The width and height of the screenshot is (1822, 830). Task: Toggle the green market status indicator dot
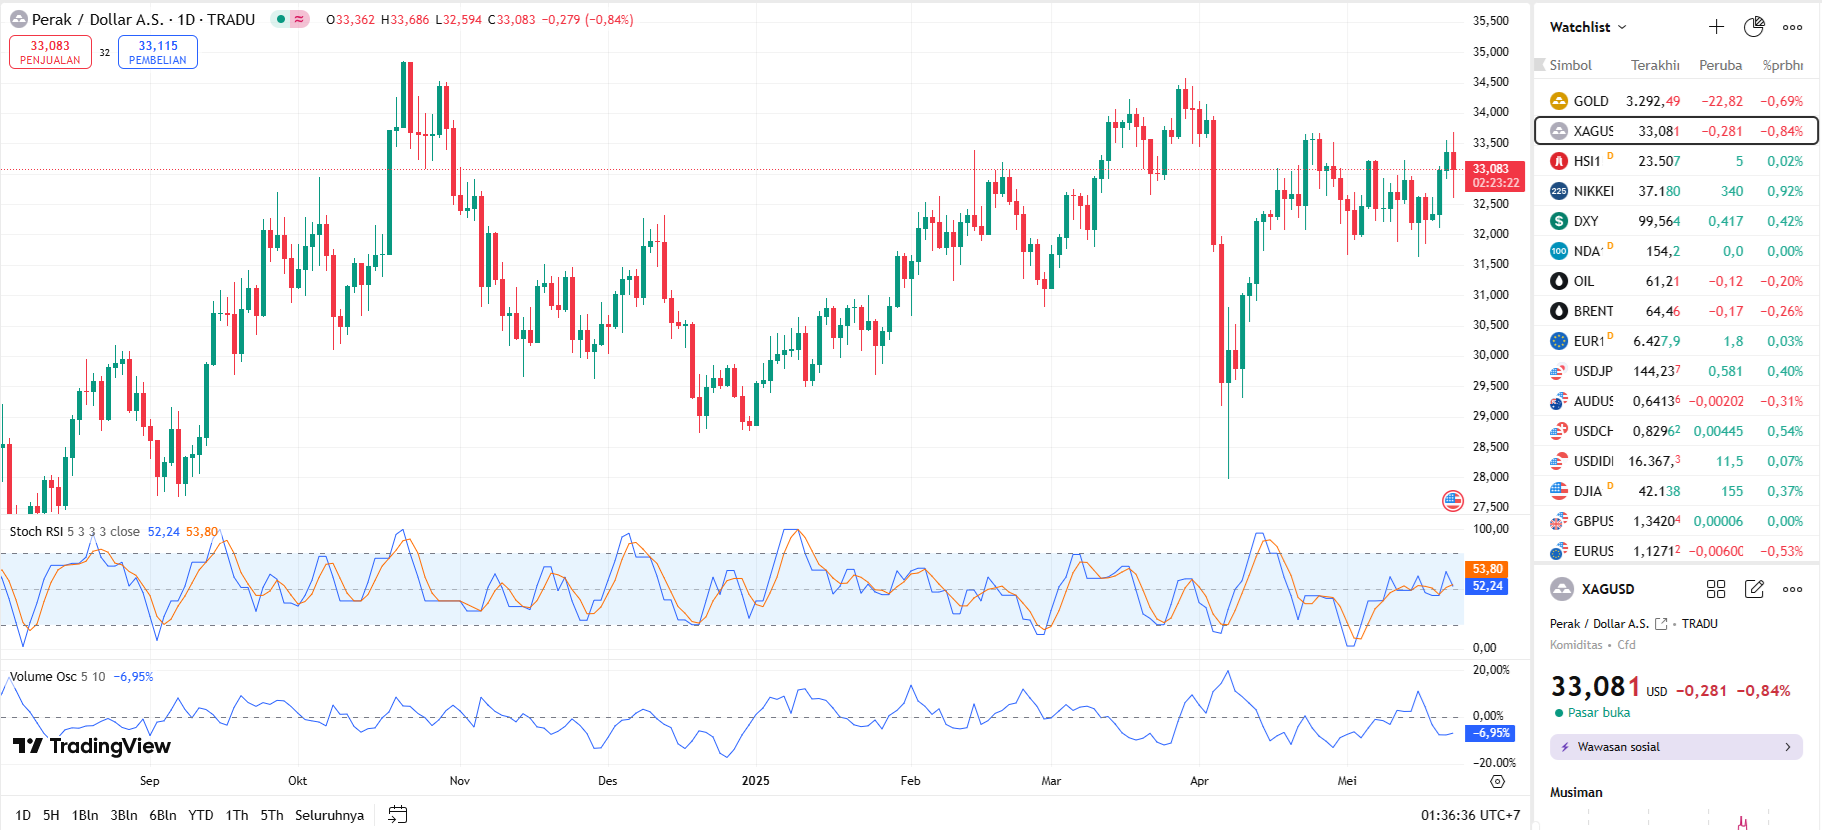[x=281, y=19]
